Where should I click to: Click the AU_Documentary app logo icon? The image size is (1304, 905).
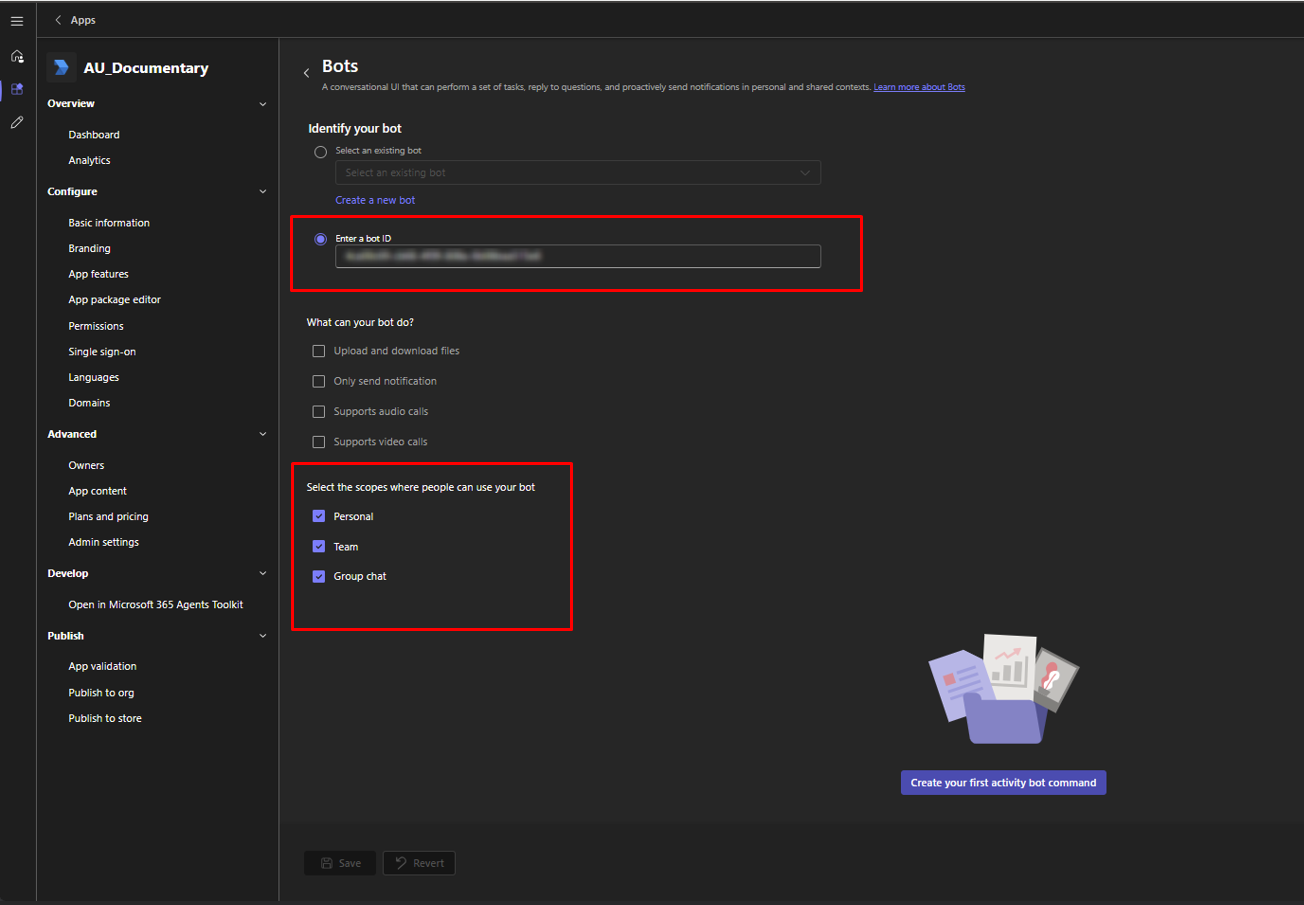[62, 68]
